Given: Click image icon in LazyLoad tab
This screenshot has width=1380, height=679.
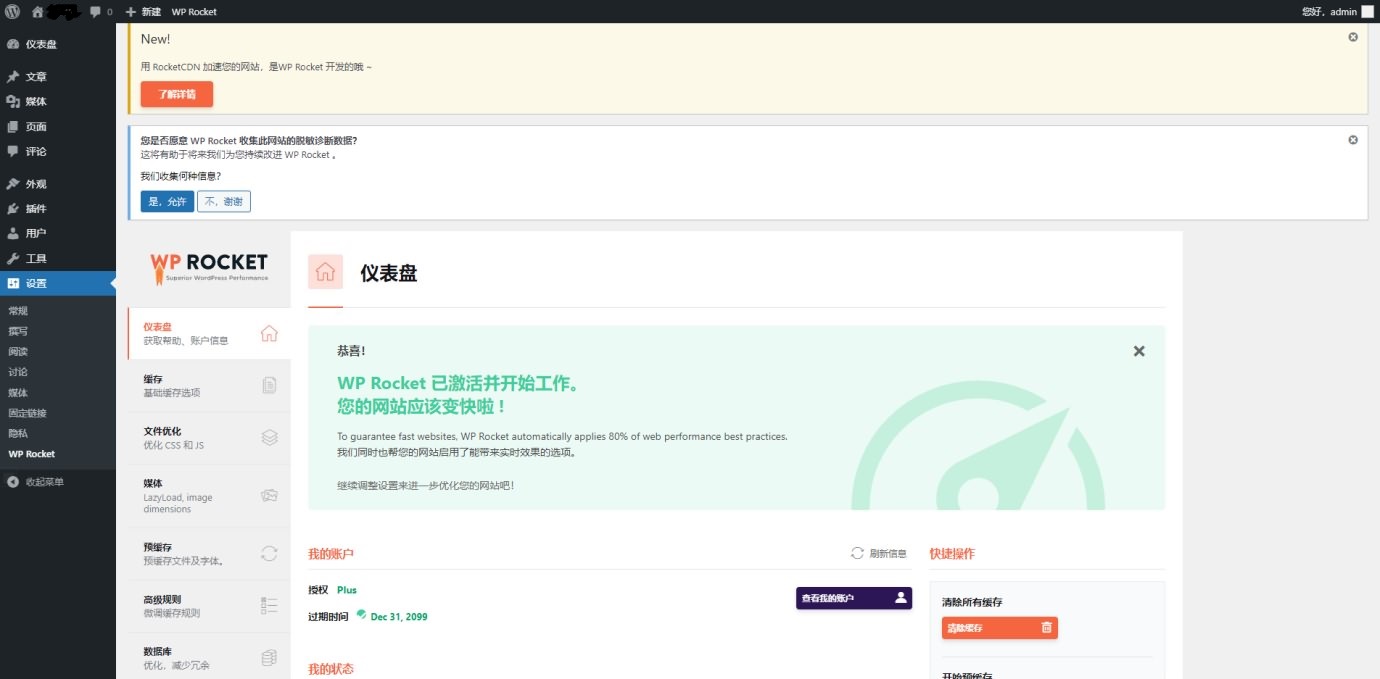Looking at the screenshot, I should coord(269,495).
